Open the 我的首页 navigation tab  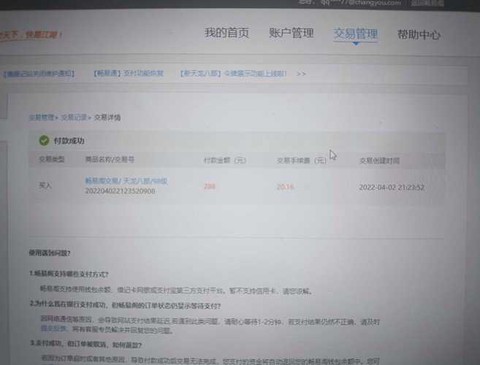click(227, 33)
